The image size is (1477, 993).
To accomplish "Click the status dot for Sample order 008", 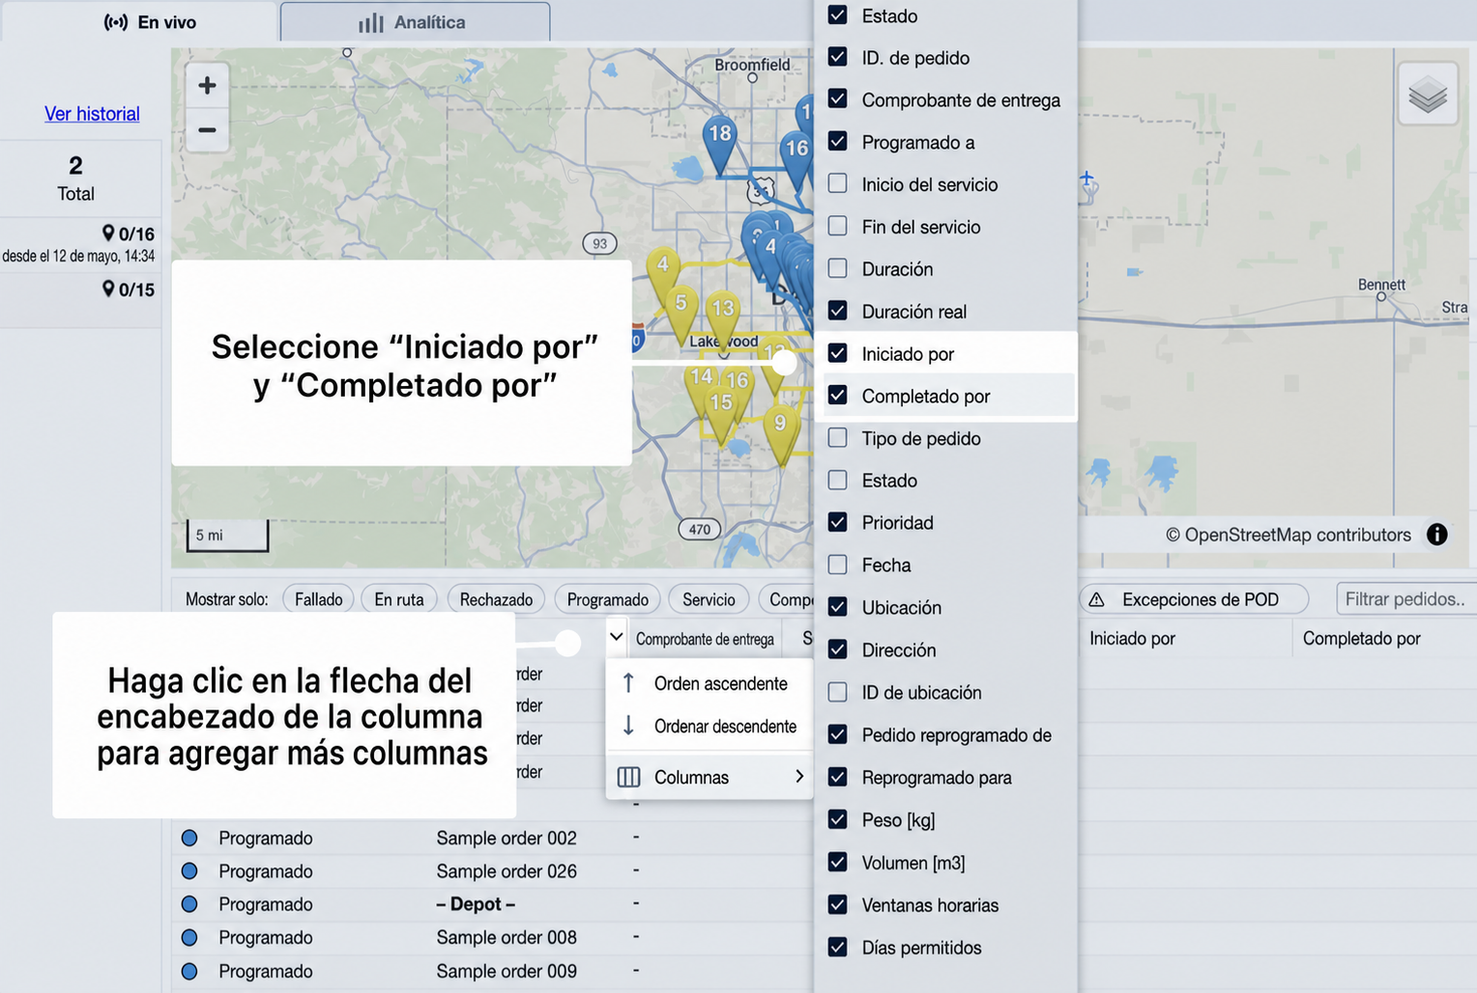I will click(x=189, y=937).
